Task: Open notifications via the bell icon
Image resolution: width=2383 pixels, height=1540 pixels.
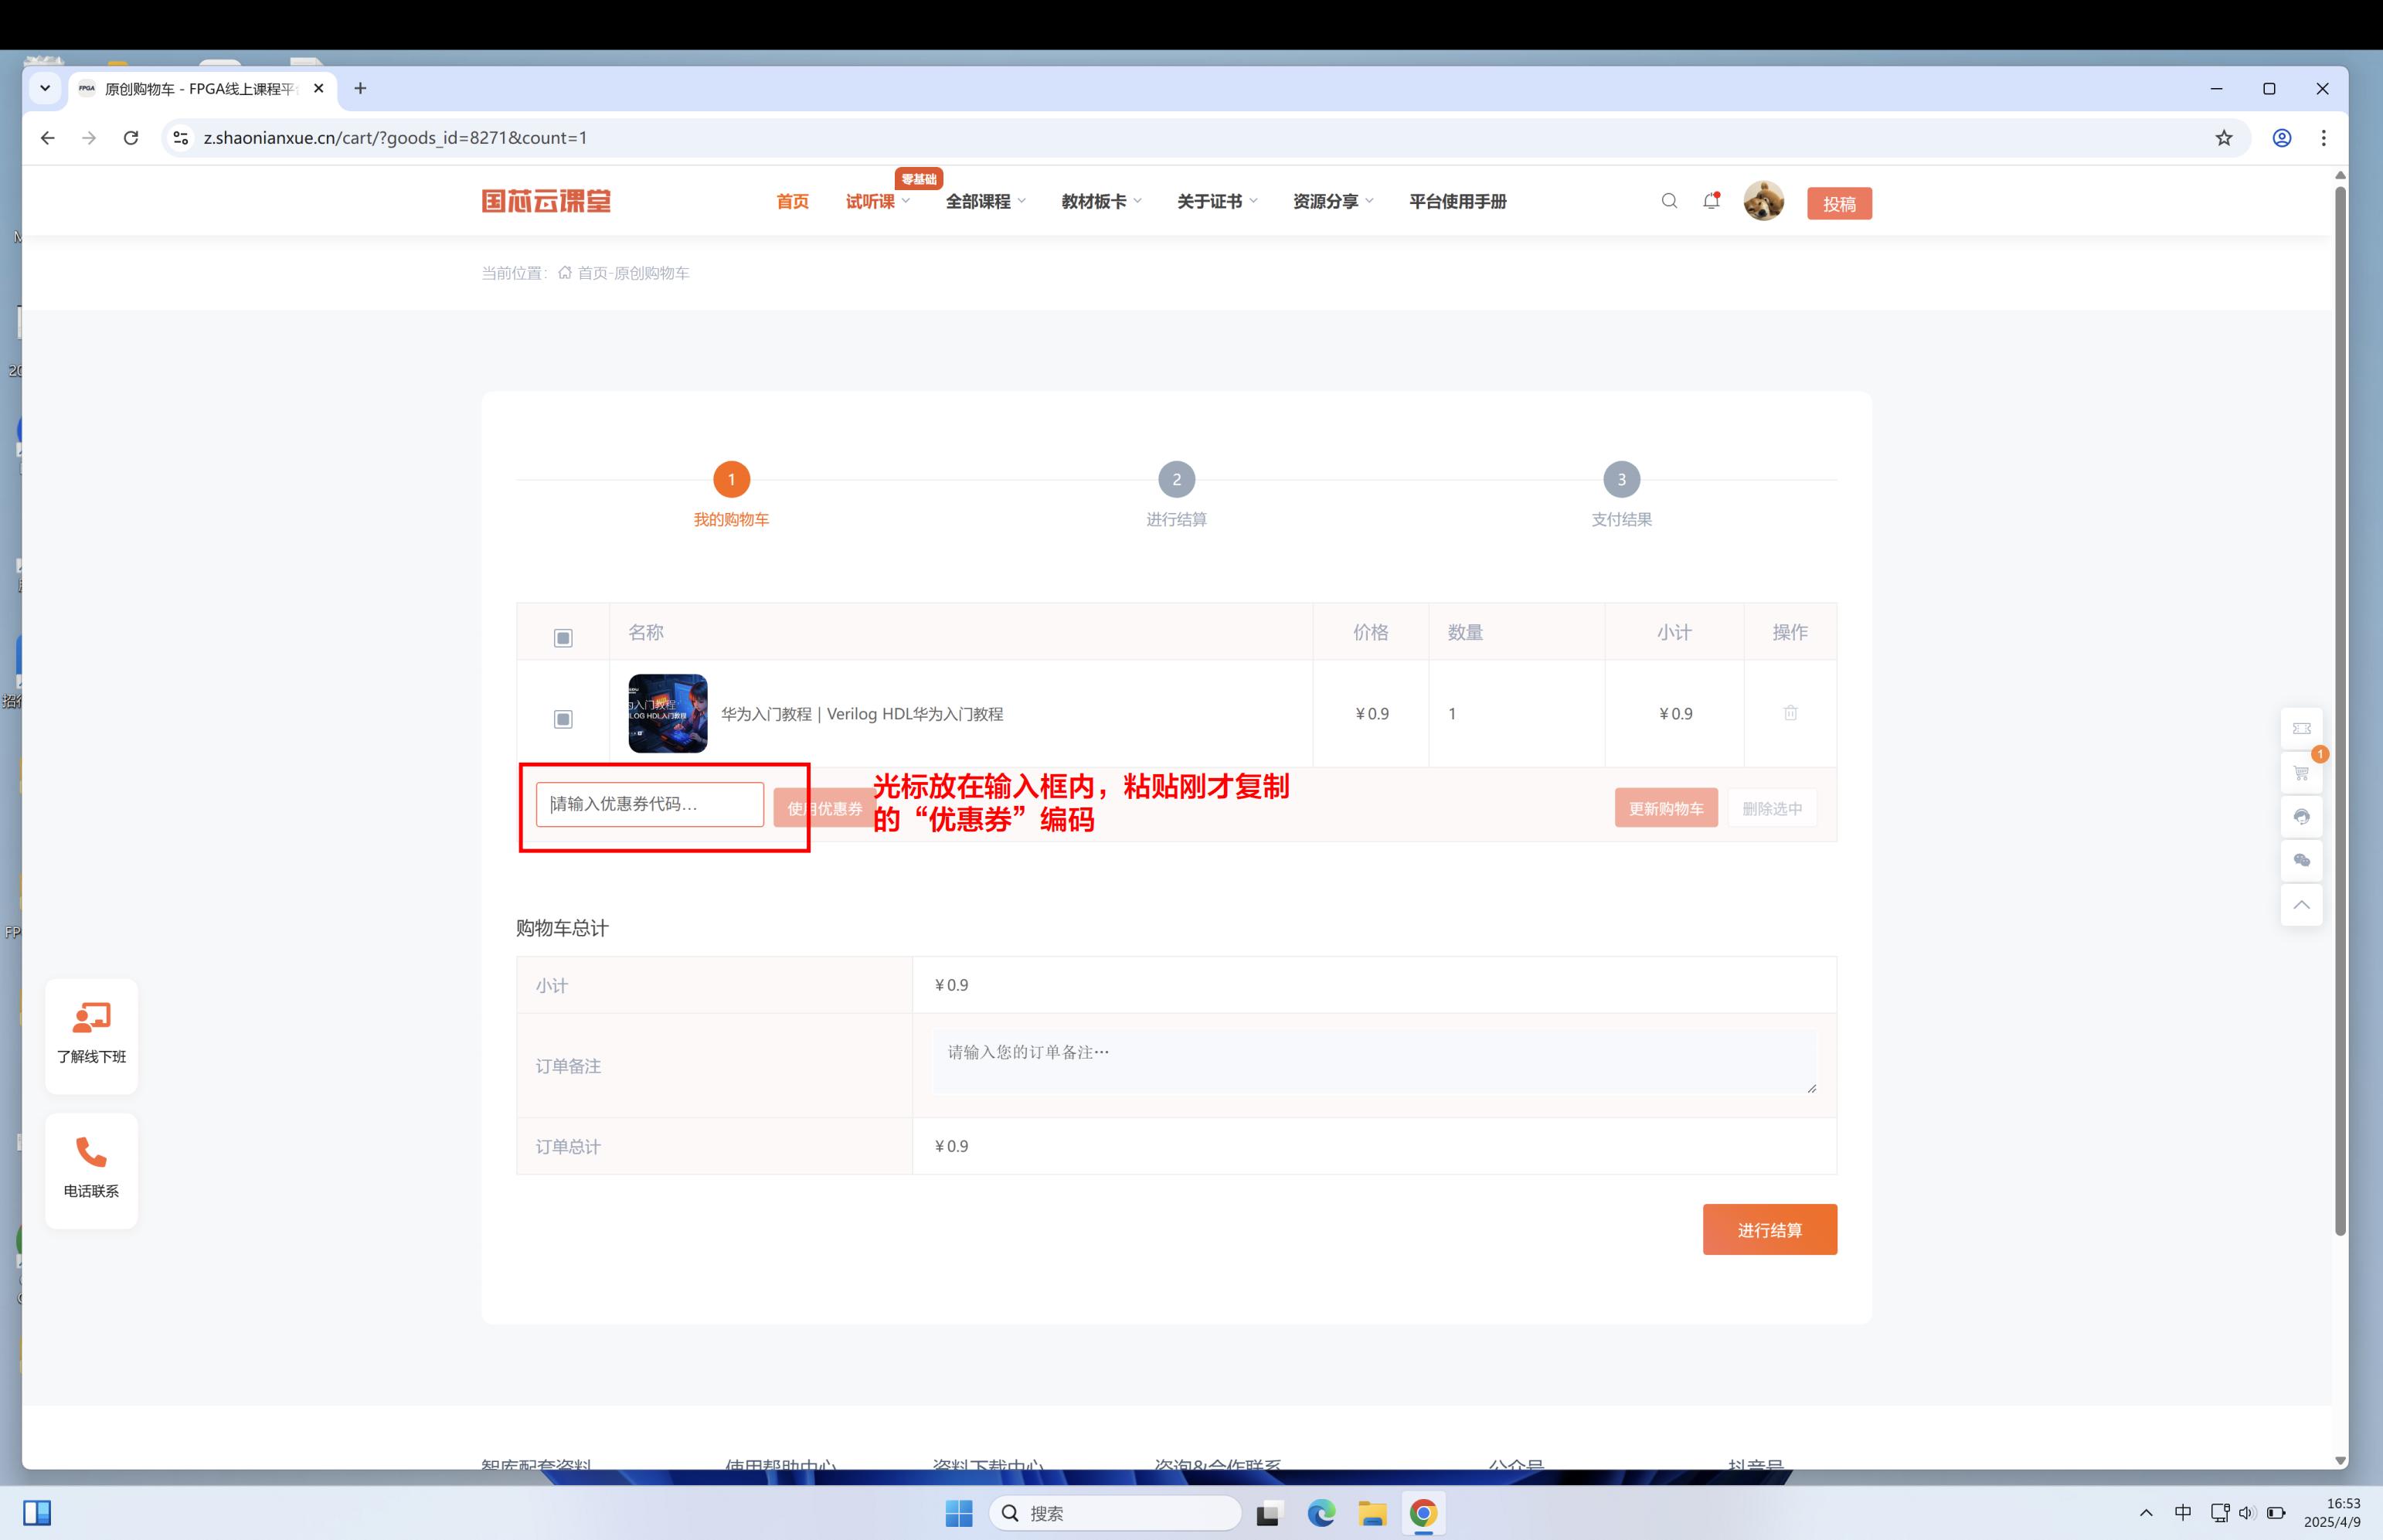Action: tap(1710, 201)
